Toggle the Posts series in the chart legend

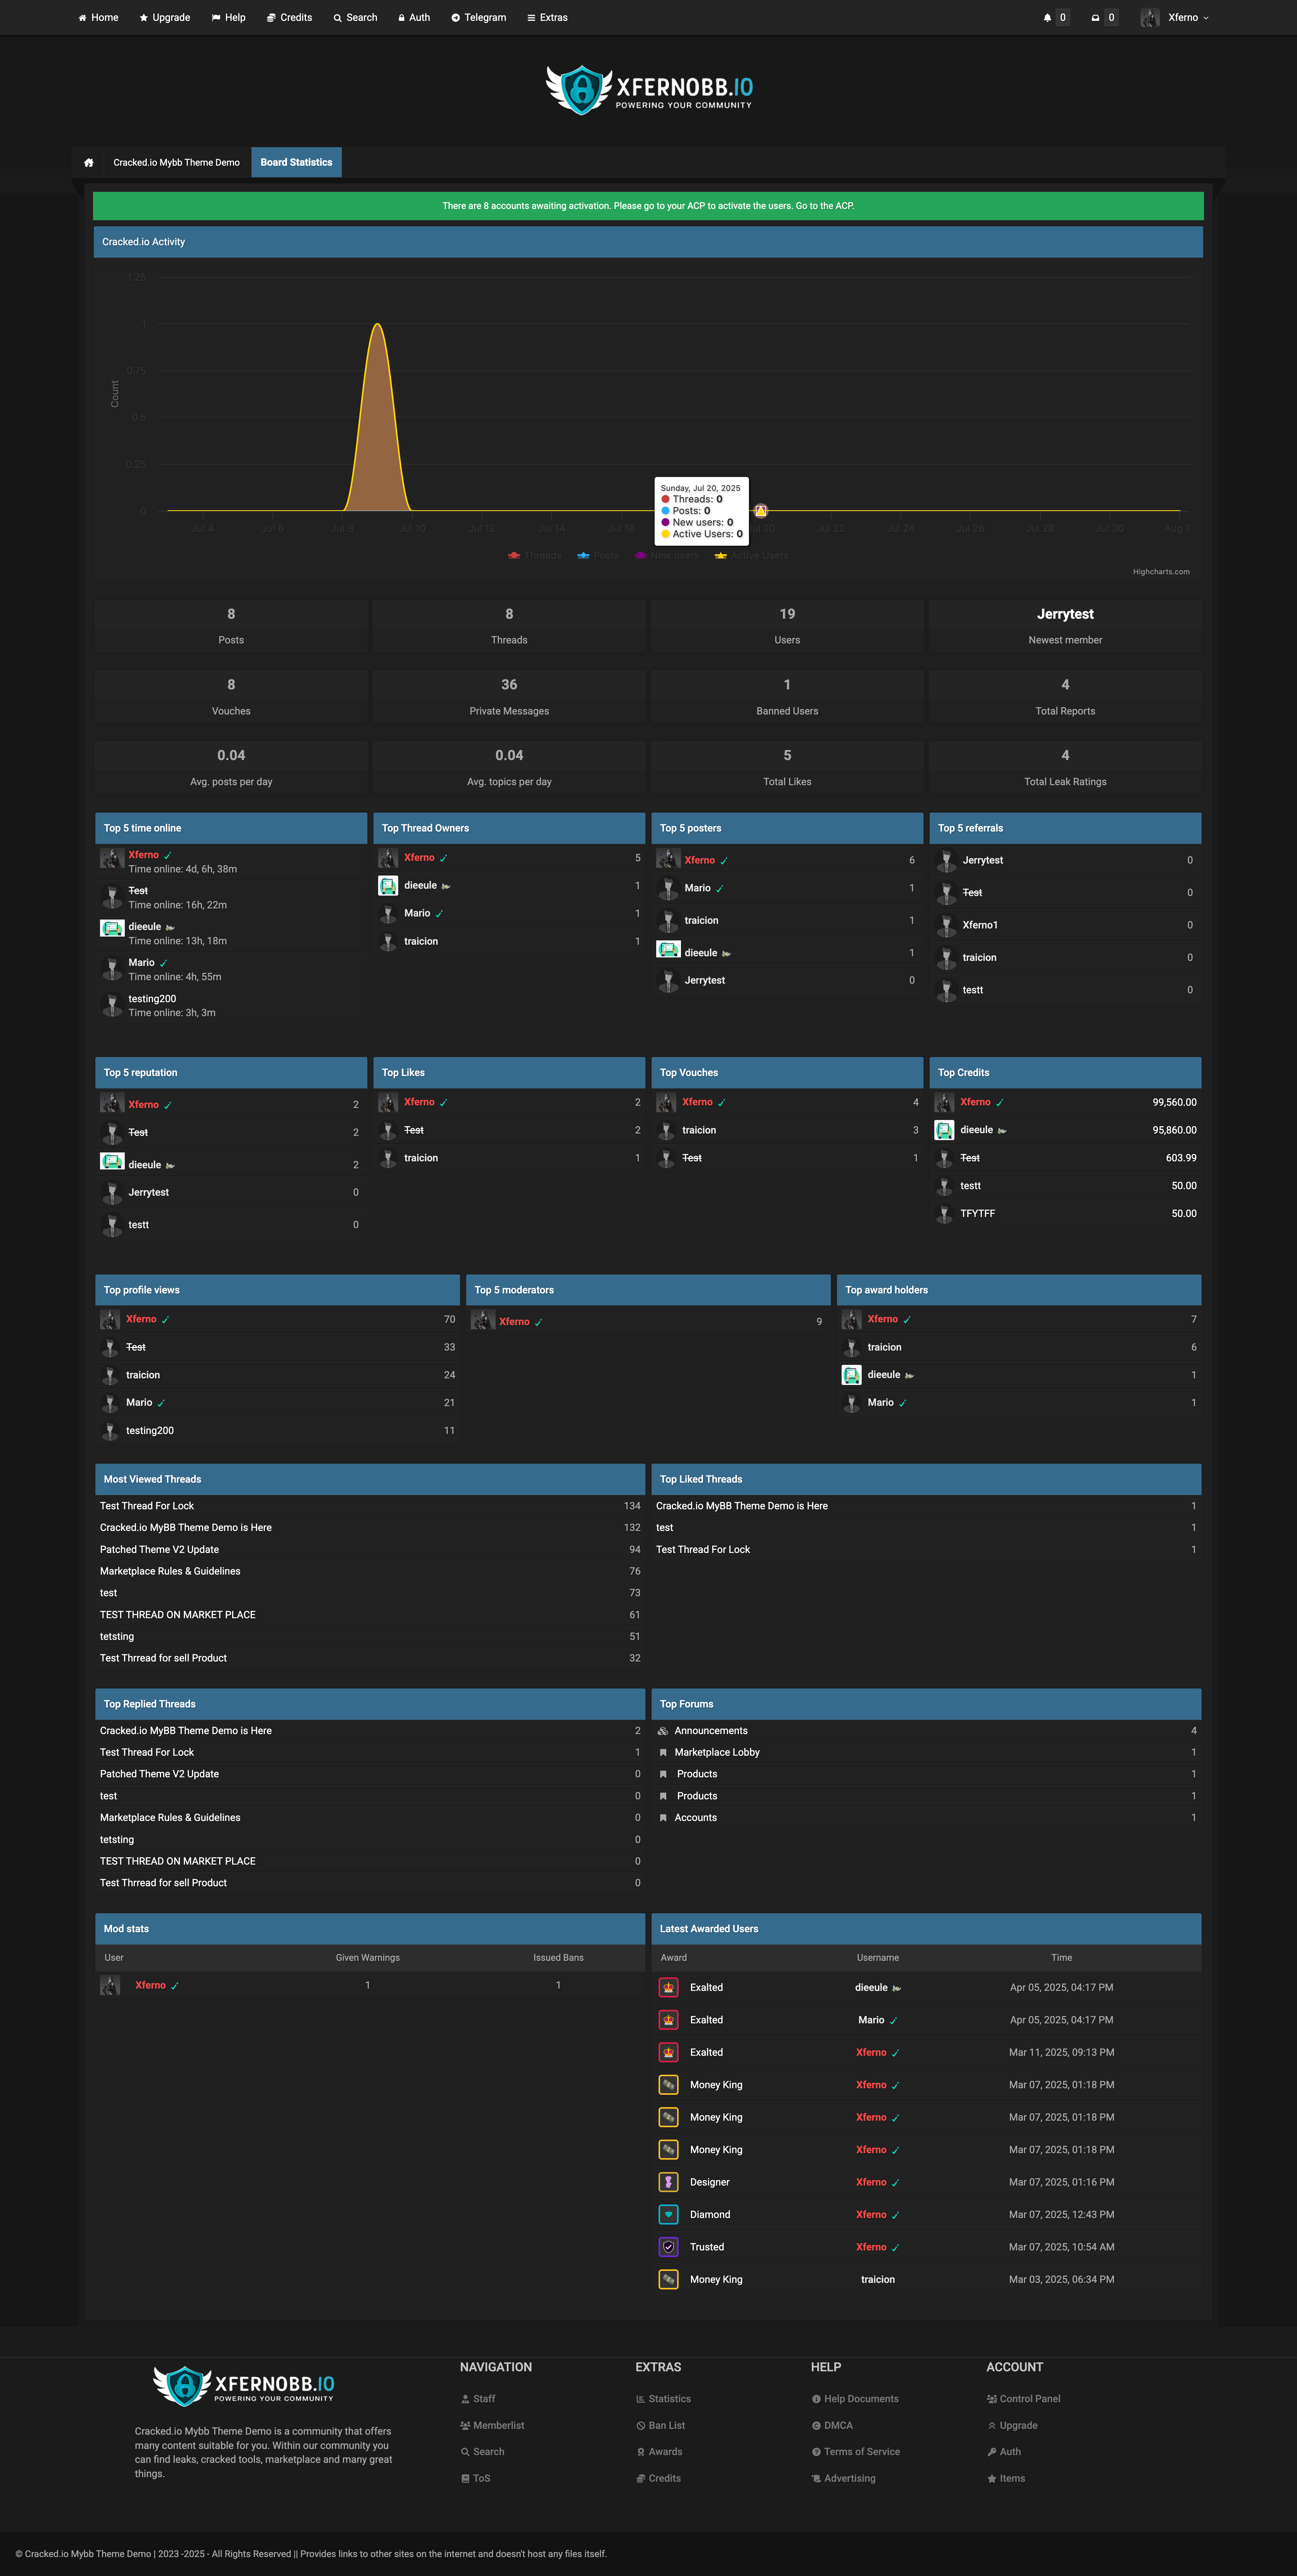(597, 555)
